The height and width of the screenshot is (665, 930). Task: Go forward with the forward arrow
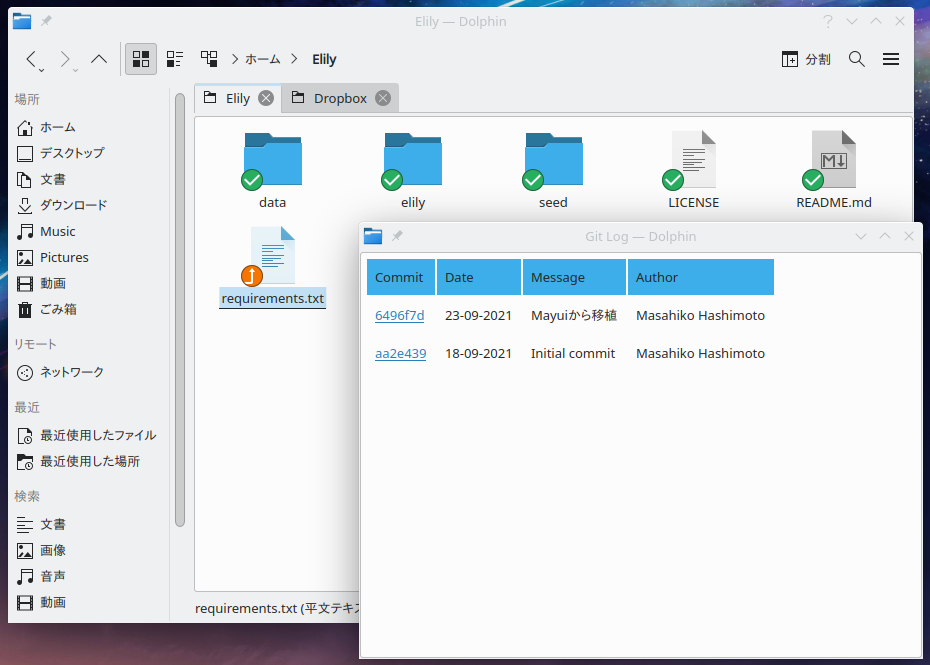pos(65,59)
